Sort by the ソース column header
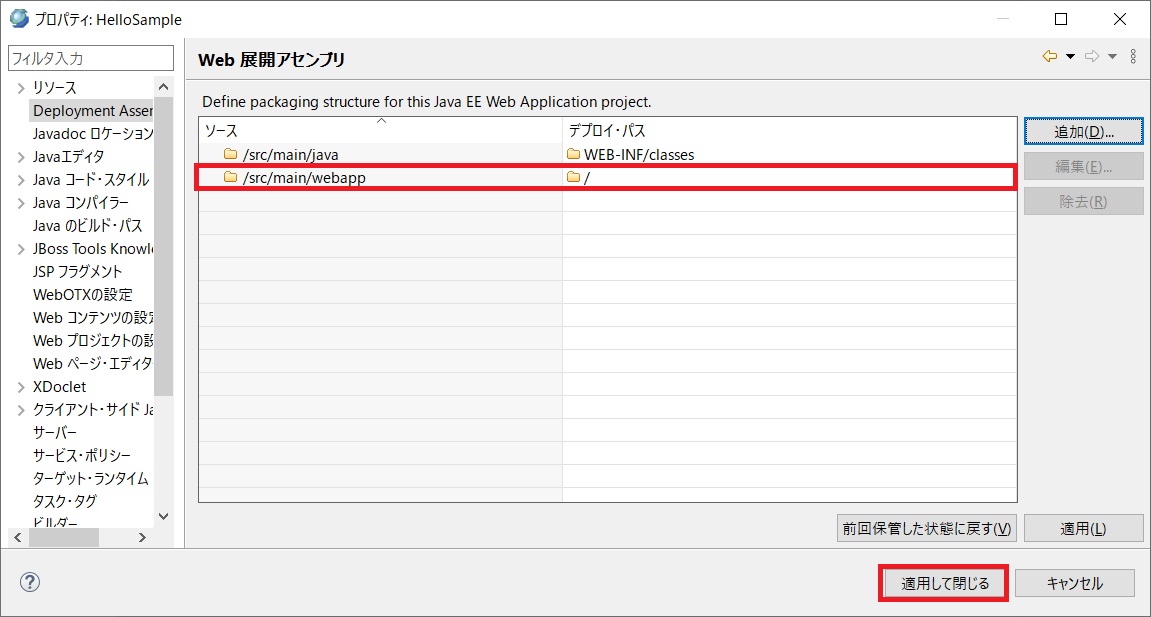This screenshot has height=617, width=1151. coord(380,131)
